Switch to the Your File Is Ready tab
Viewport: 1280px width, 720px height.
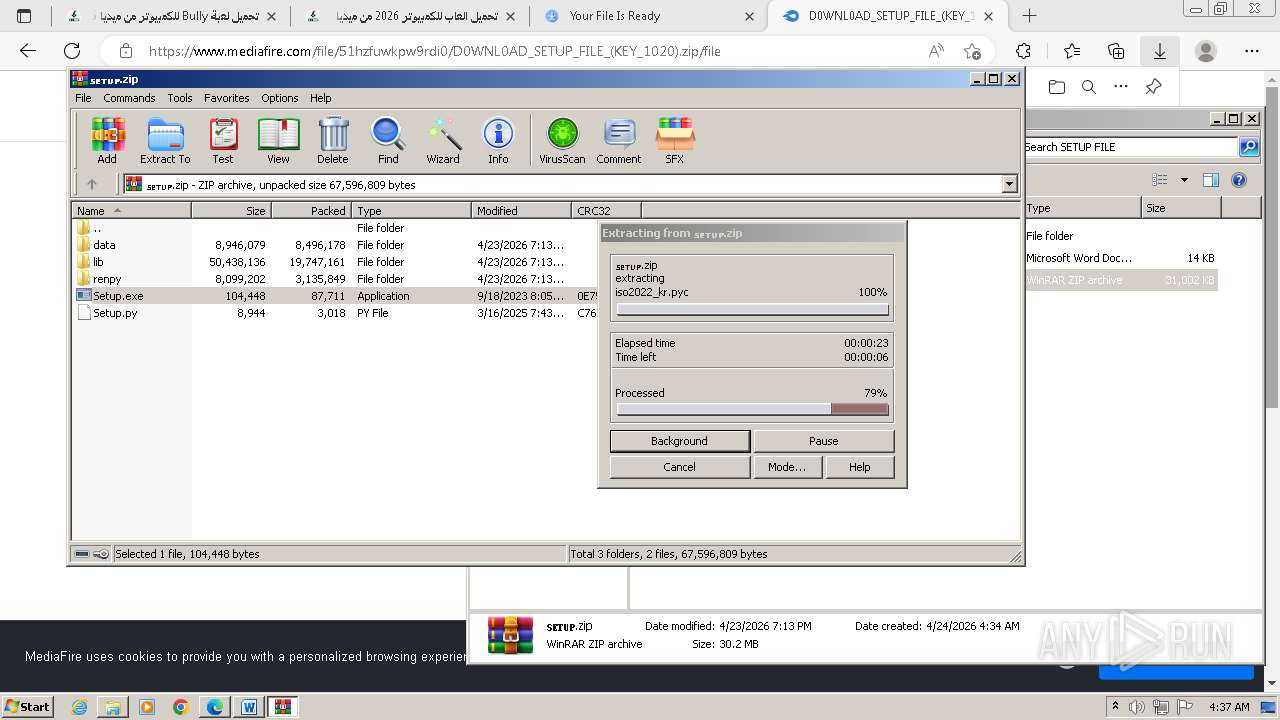(650, 16)
